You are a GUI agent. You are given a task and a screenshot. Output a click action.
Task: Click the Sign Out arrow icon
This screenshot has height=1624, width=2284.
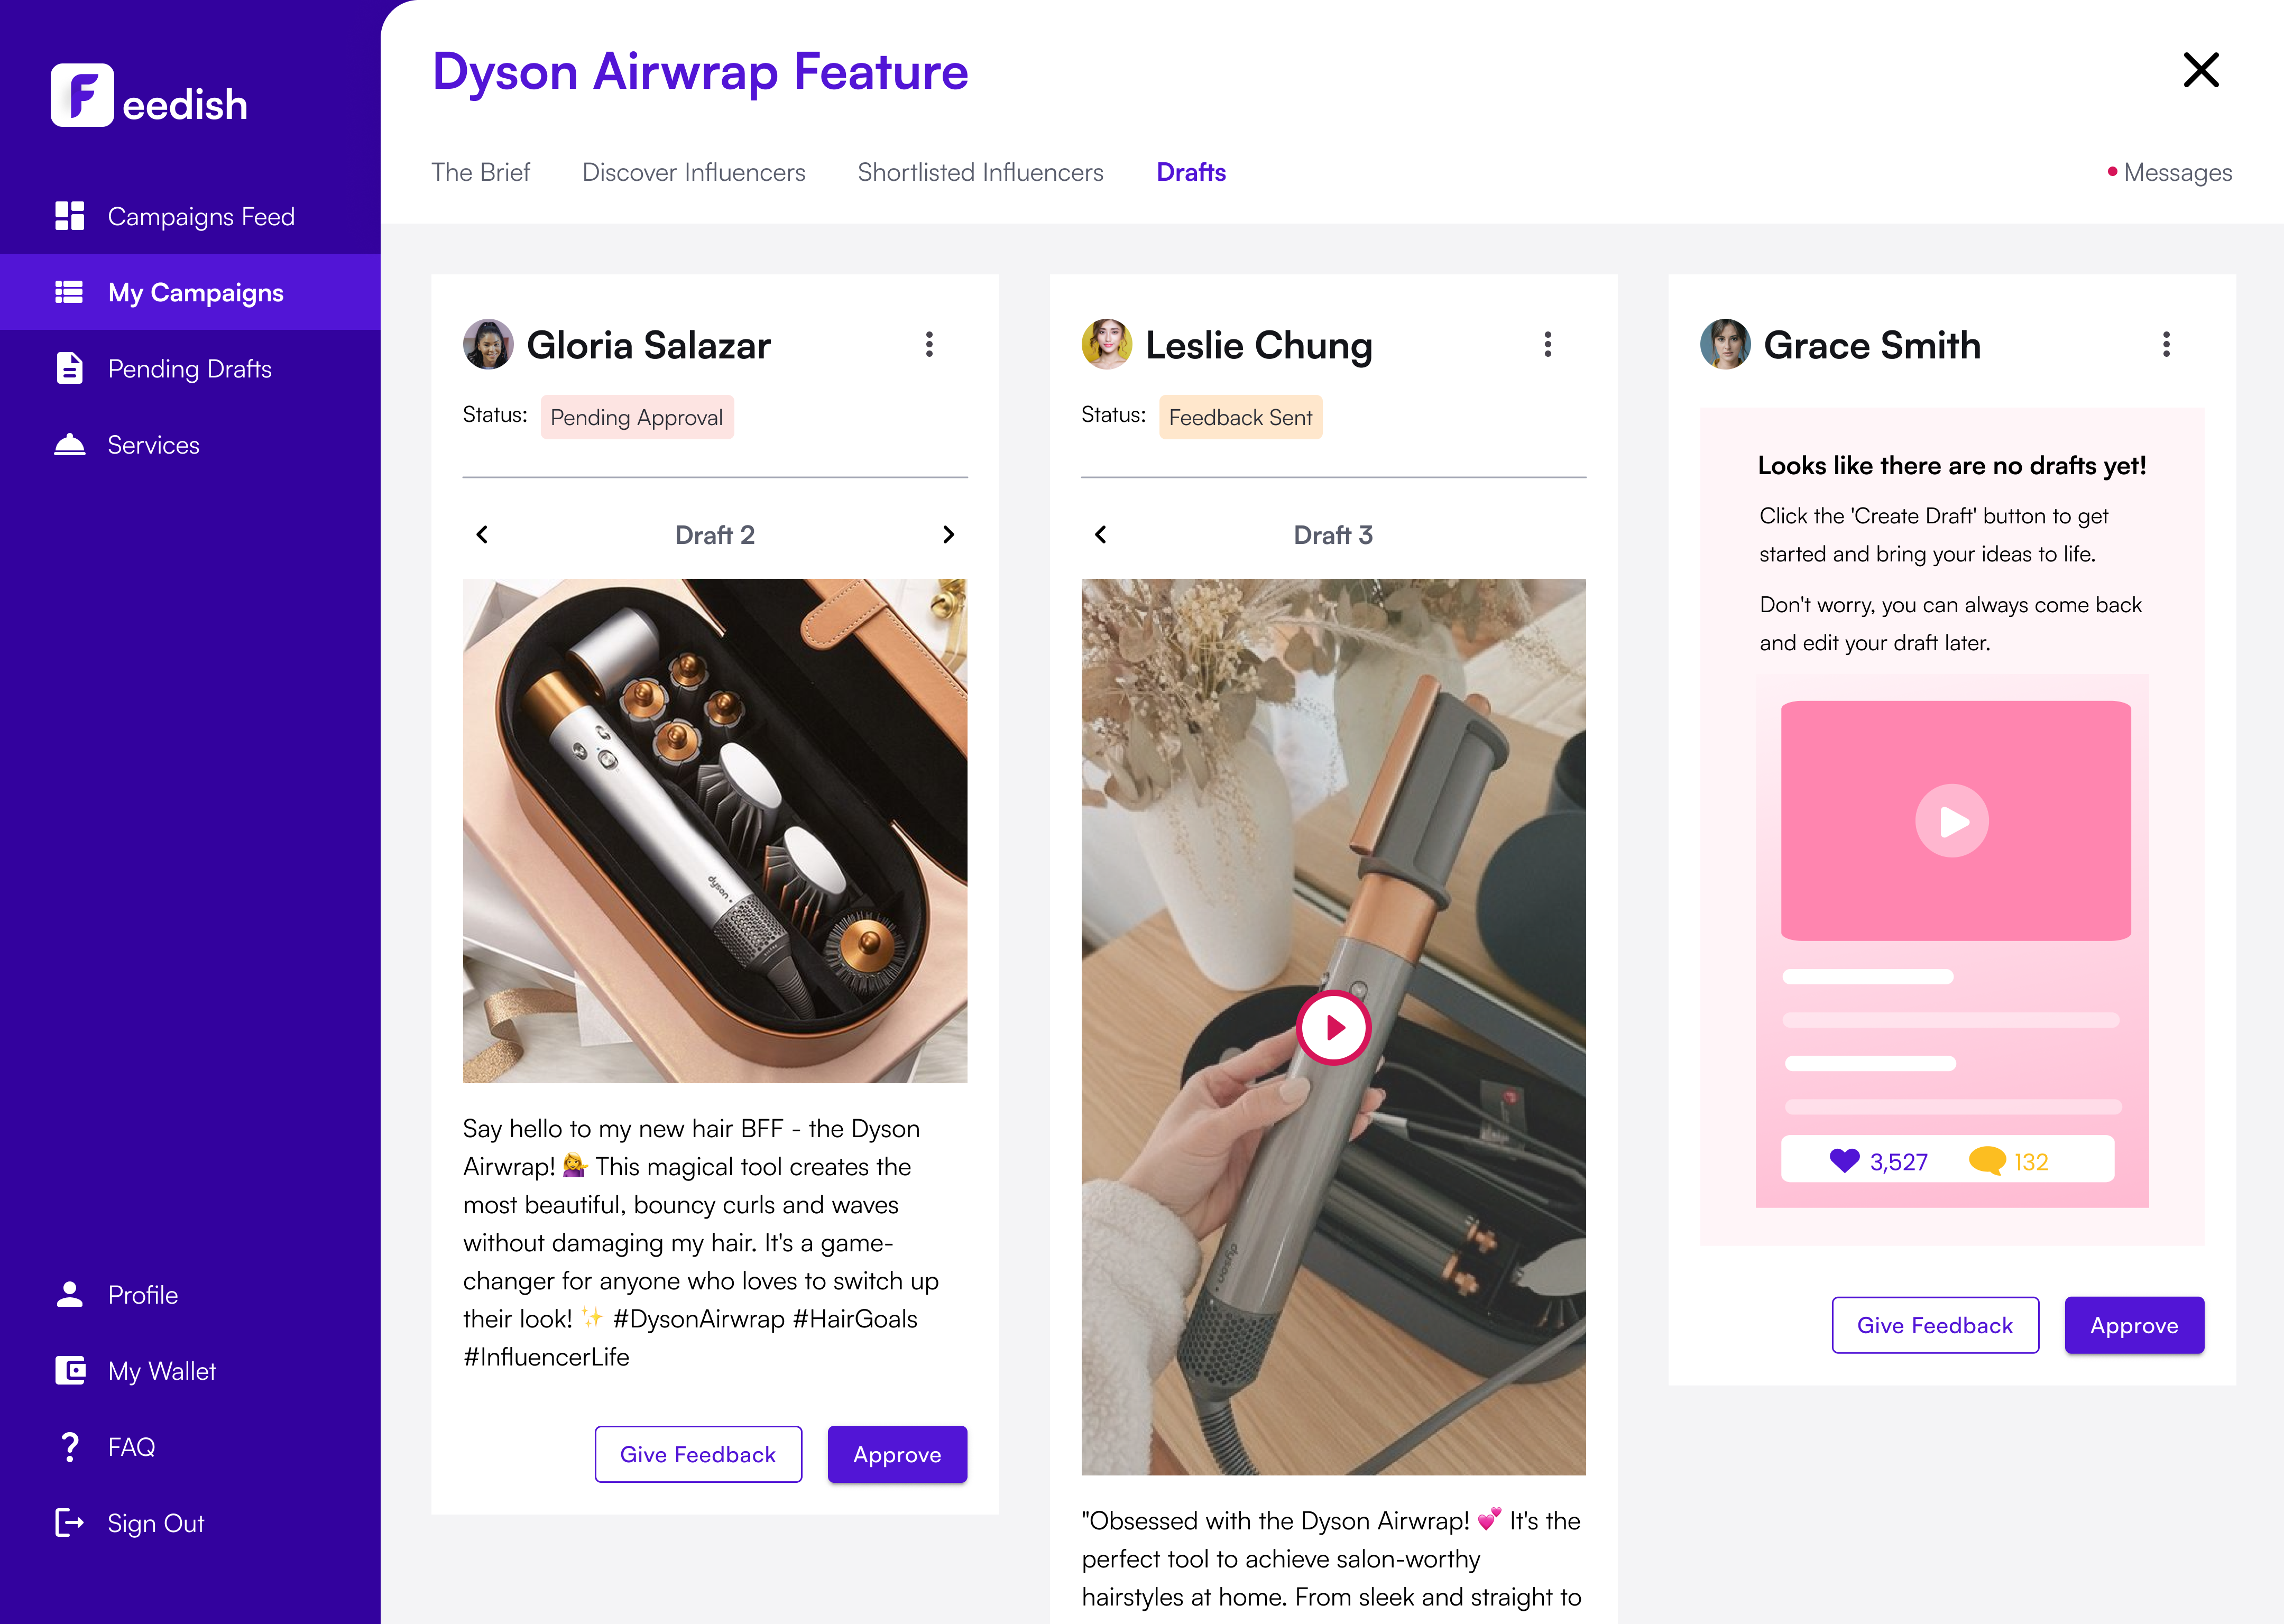[69, 1522]
